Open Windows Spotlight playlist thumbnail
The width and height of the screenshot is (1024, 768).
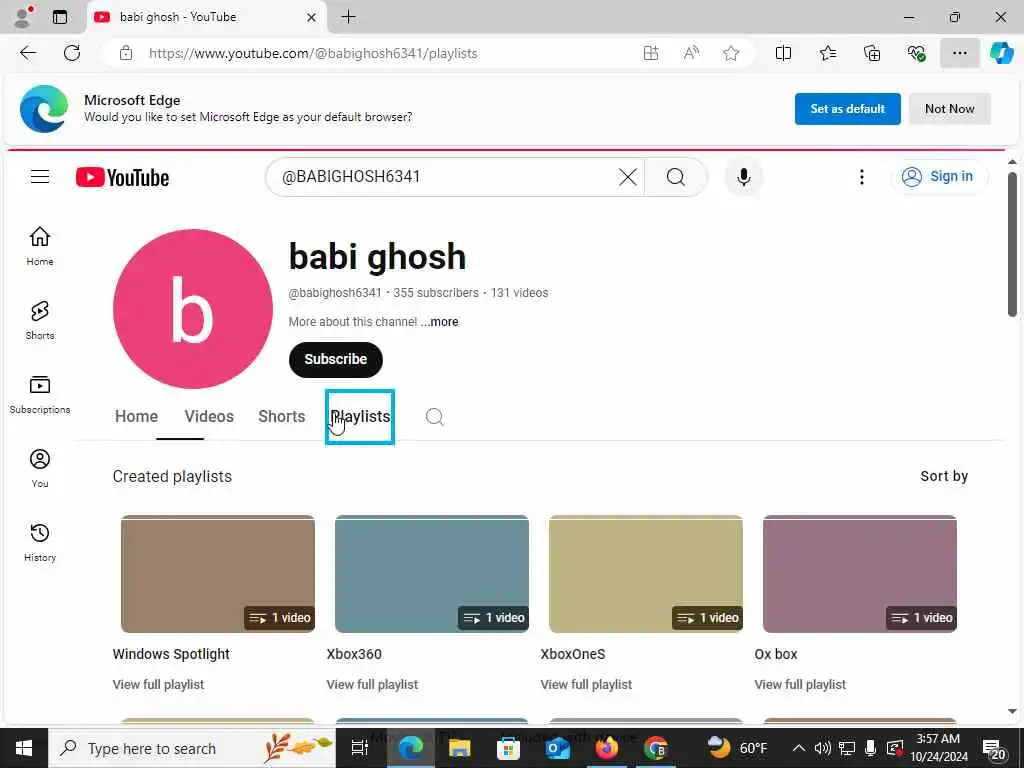217,573
